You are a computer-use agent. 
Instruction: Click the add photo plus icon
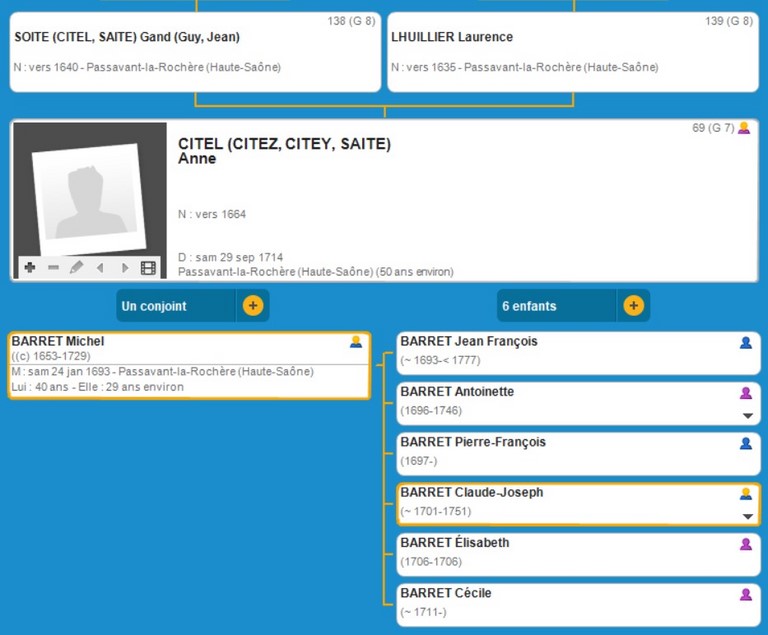coord(30,267)
